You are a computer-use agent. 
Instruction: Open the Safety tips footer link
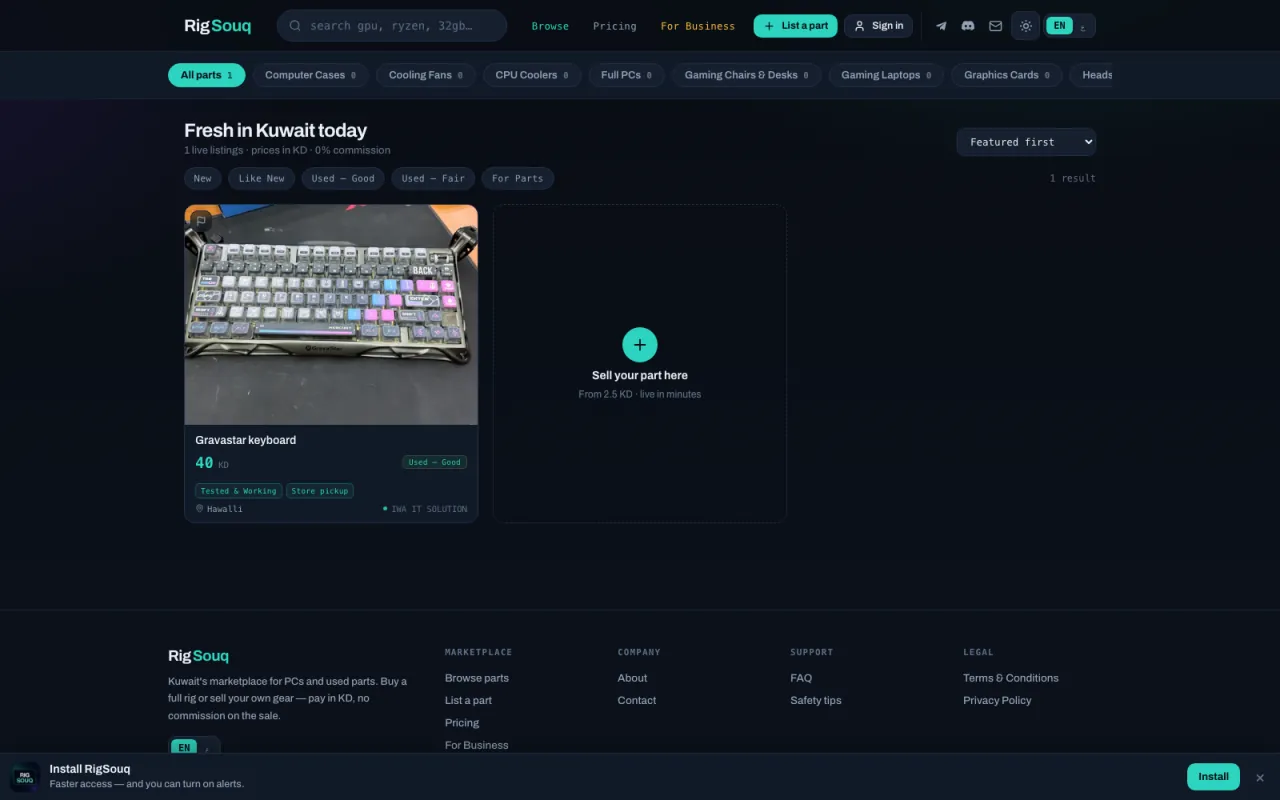tap(816, 700)
